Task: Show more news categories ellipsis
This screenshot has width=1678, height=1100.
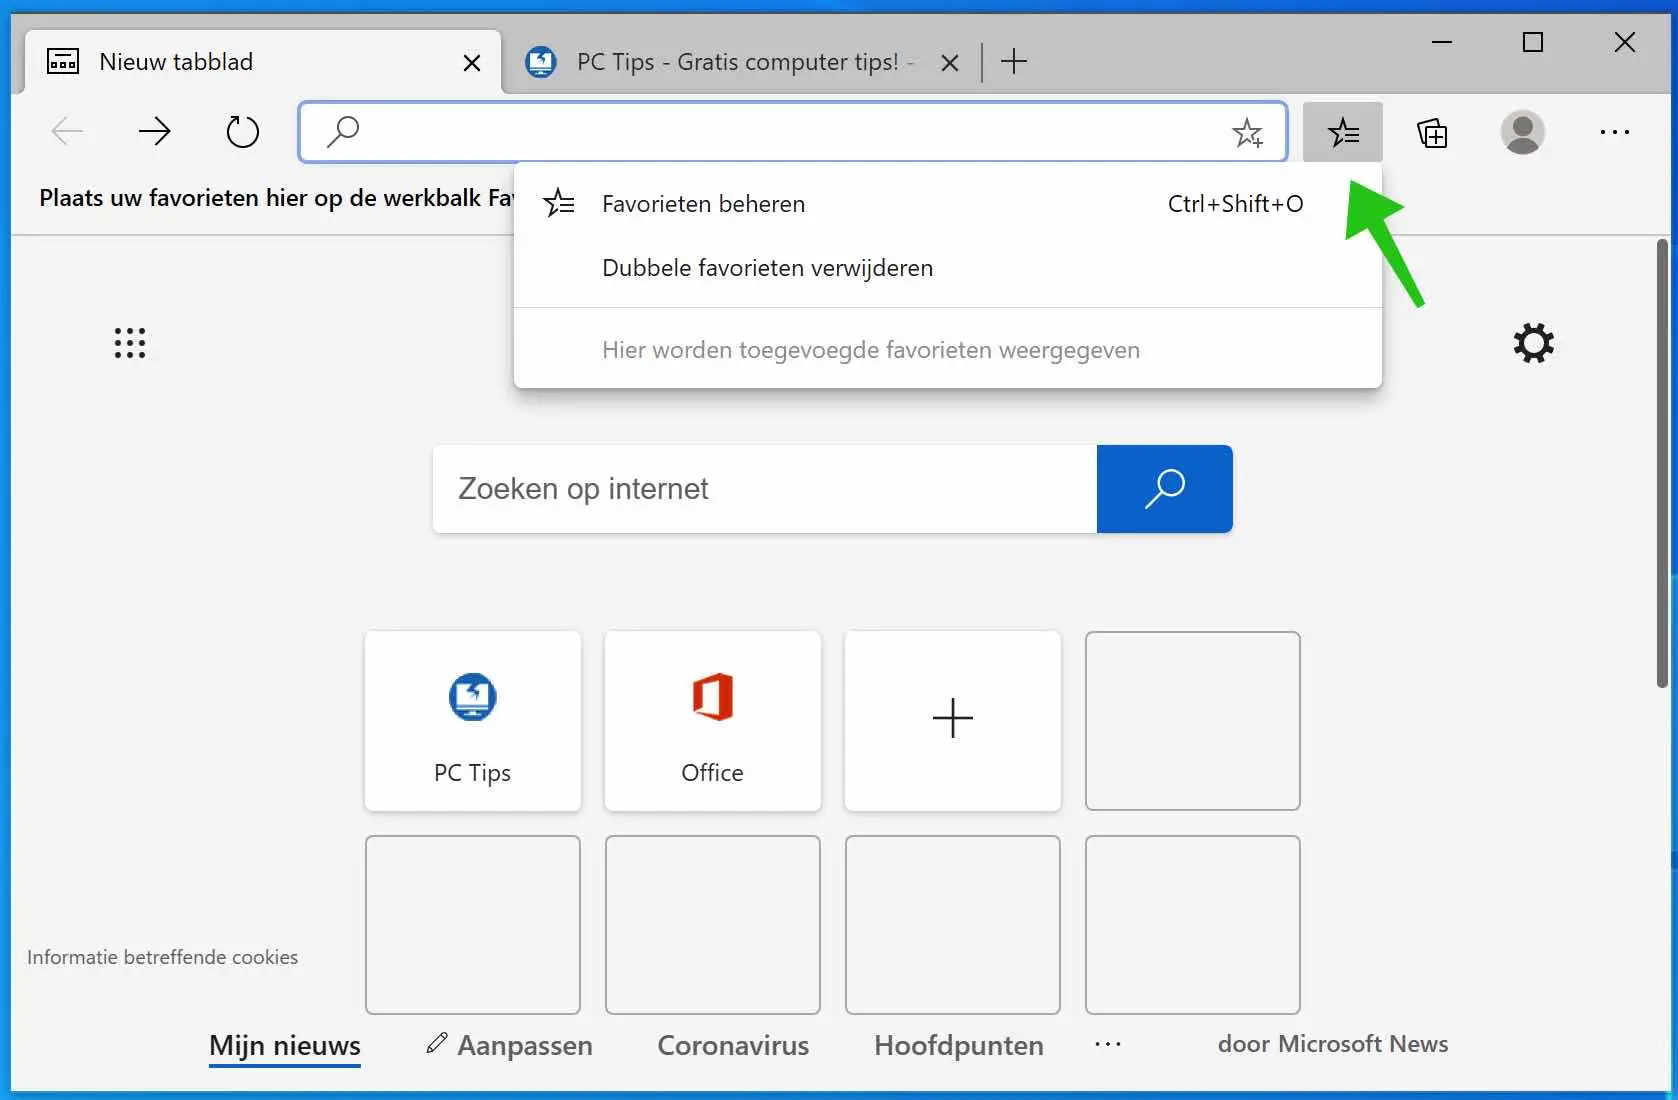Action: point(1107,1044)
